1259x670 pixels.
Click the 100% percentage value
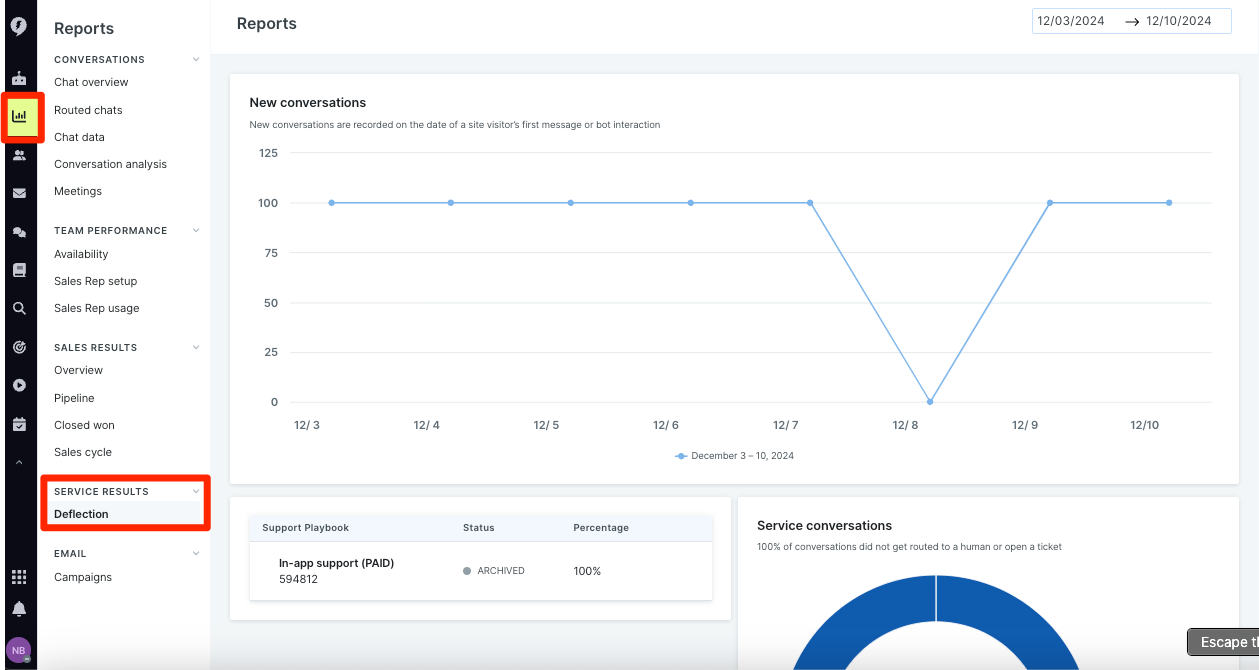pyautogui.click(x=587, y=571)
